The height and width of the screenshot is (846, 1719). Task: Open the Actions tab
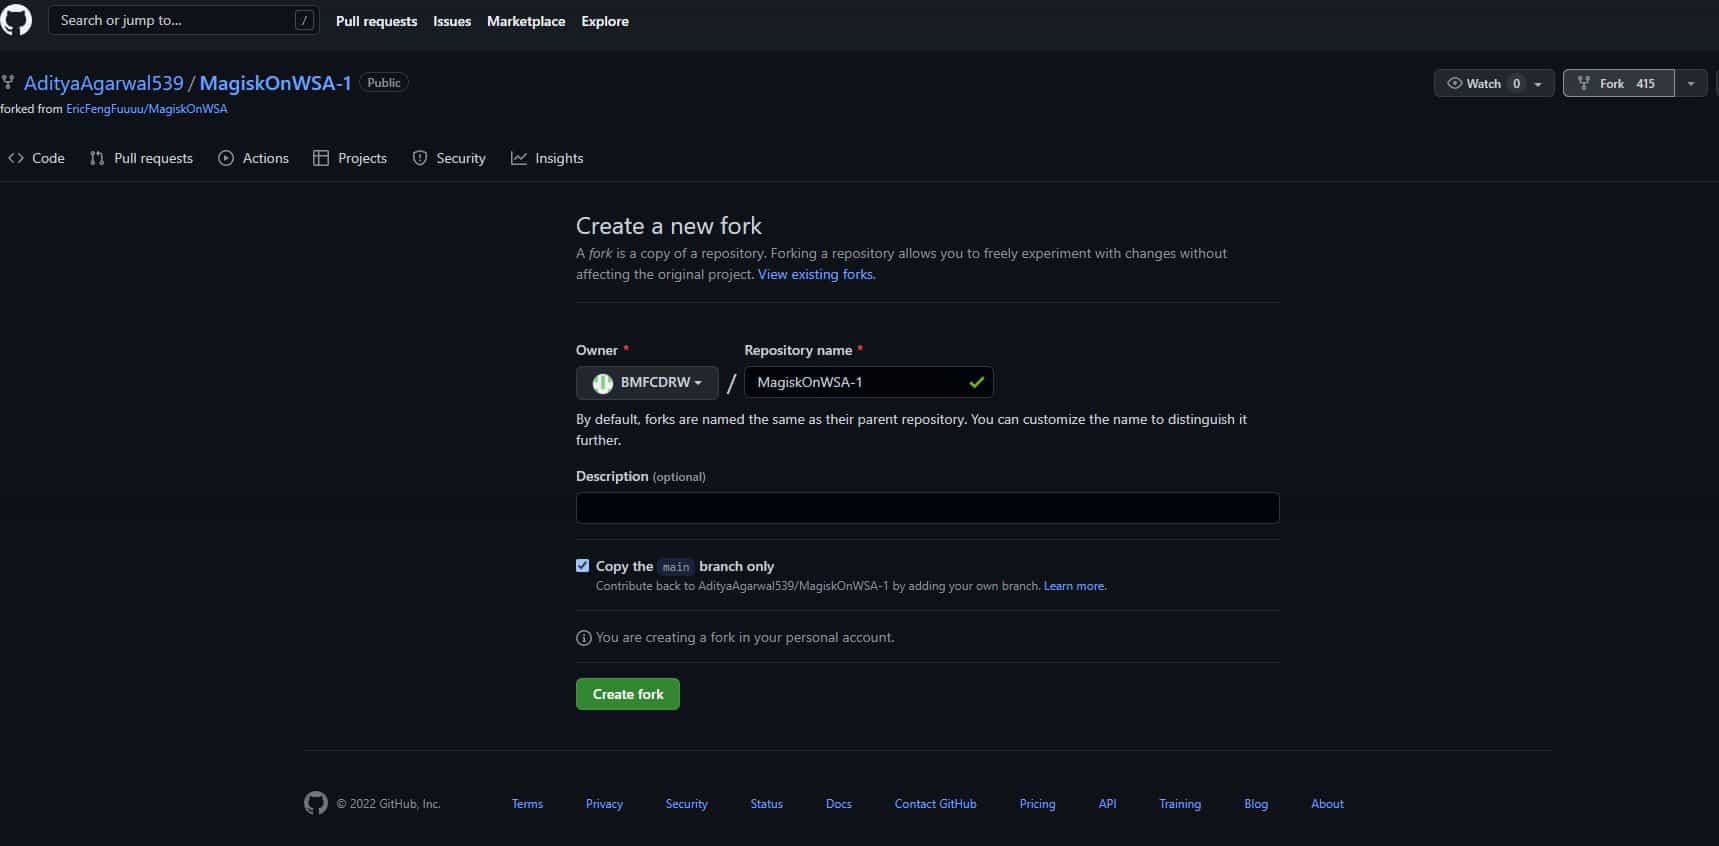pyautogui.click(x=254, y=158)
